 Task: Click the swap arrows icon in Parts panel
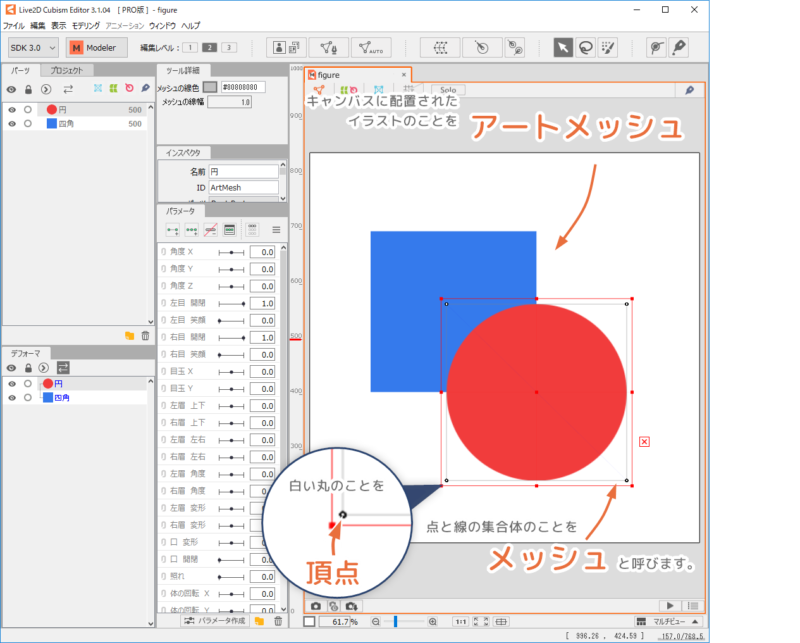coord(68,89)
